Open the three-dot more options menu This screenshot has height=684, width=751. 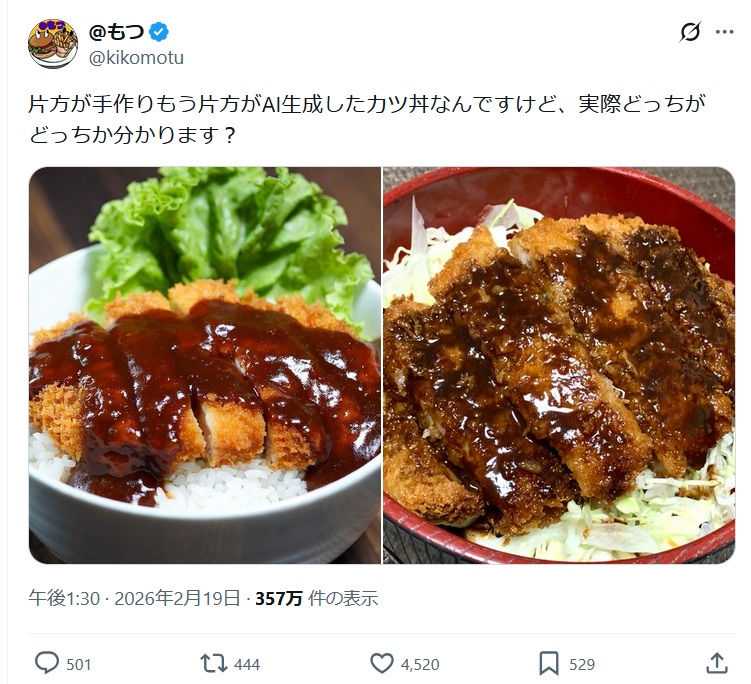[725, 32]
